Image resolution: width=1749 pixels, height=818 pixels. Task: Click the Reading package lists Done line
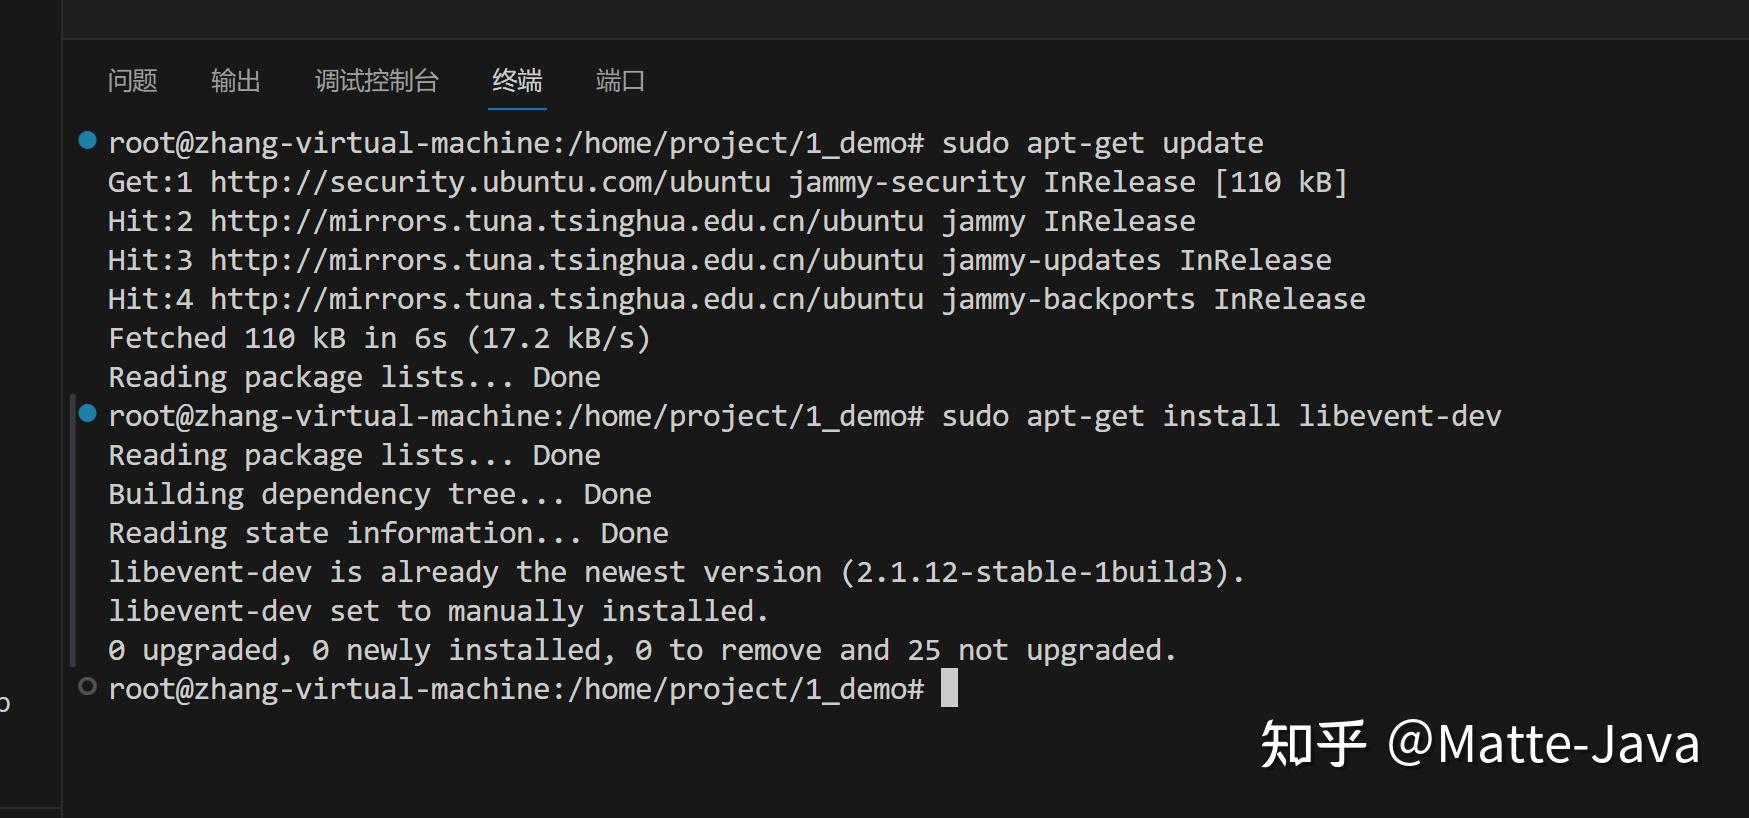coord(353,376)
